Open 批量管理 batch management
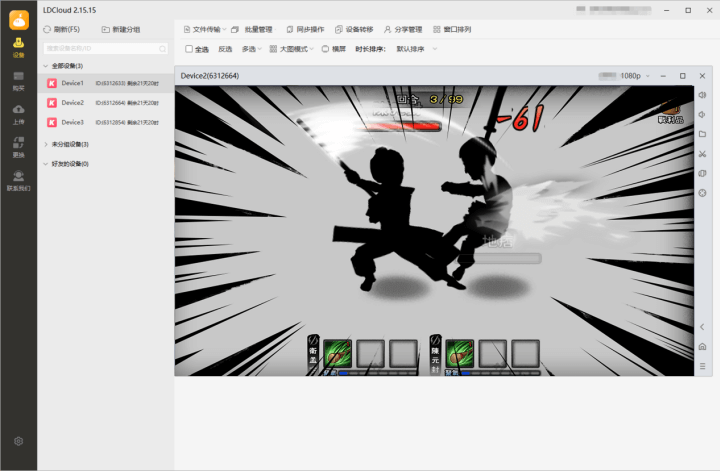 252,29
